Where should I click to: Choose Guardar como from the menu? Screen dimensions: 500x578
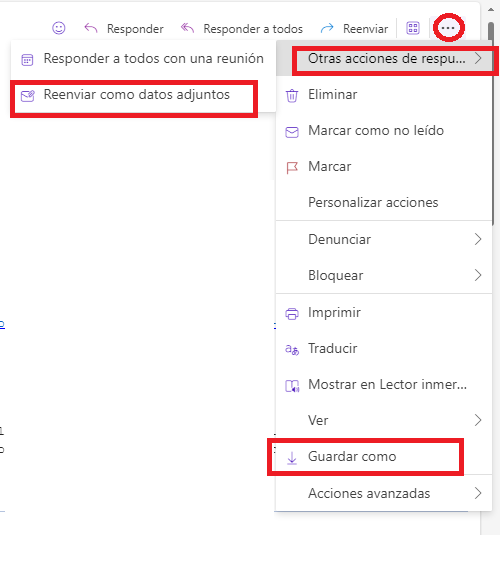[365, 456]
